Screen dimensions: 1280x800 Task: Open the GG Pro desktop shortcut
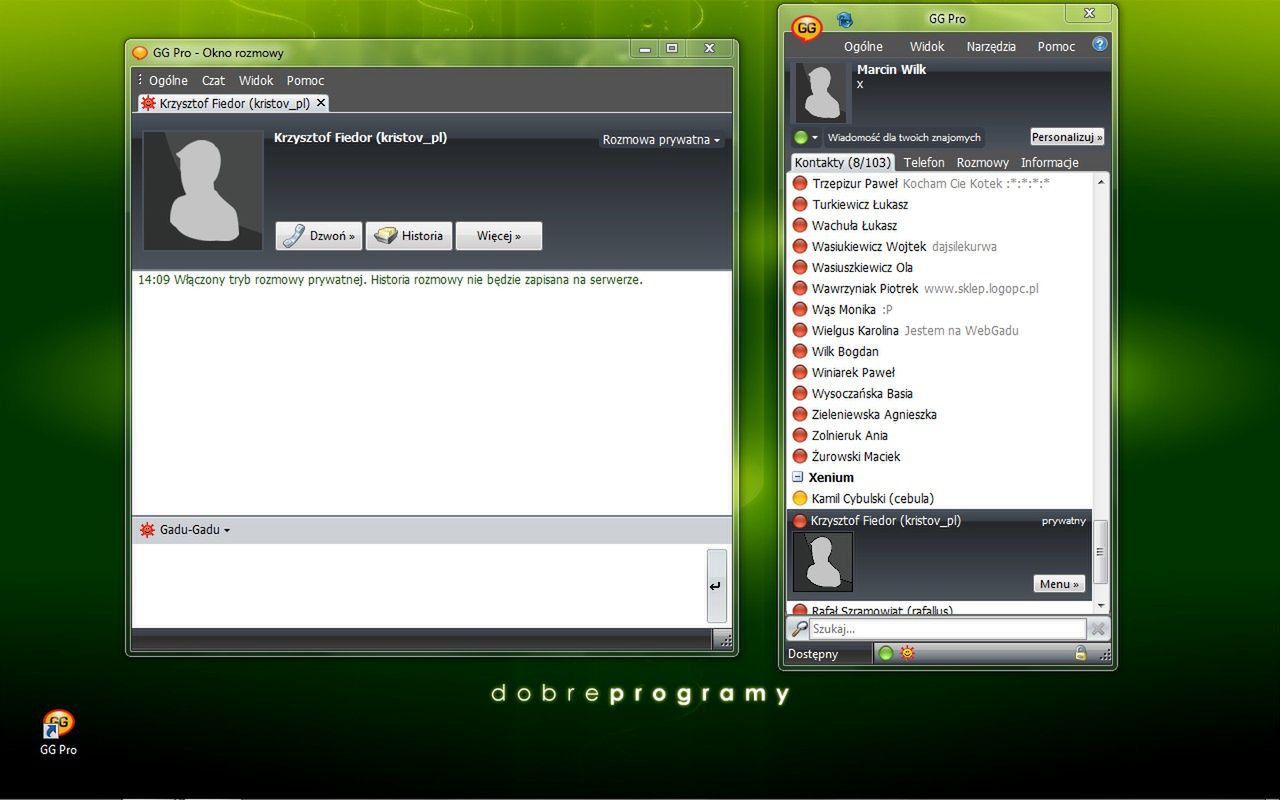[x=58, y=732]
